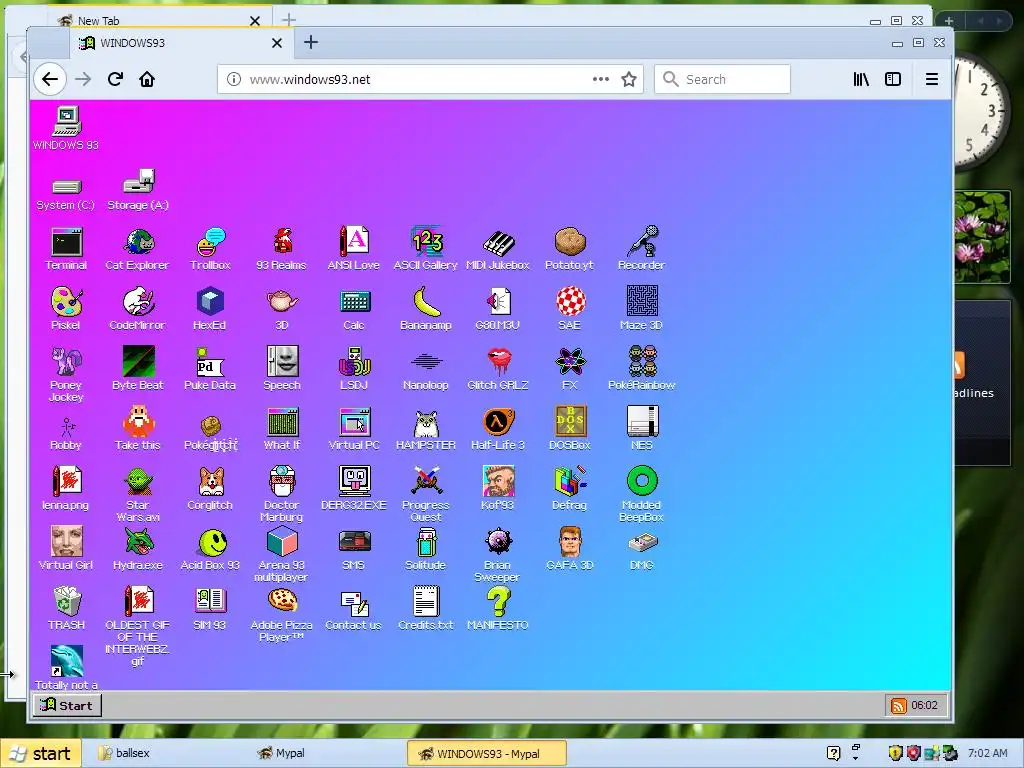Launch DERG32.EXE

354,488
